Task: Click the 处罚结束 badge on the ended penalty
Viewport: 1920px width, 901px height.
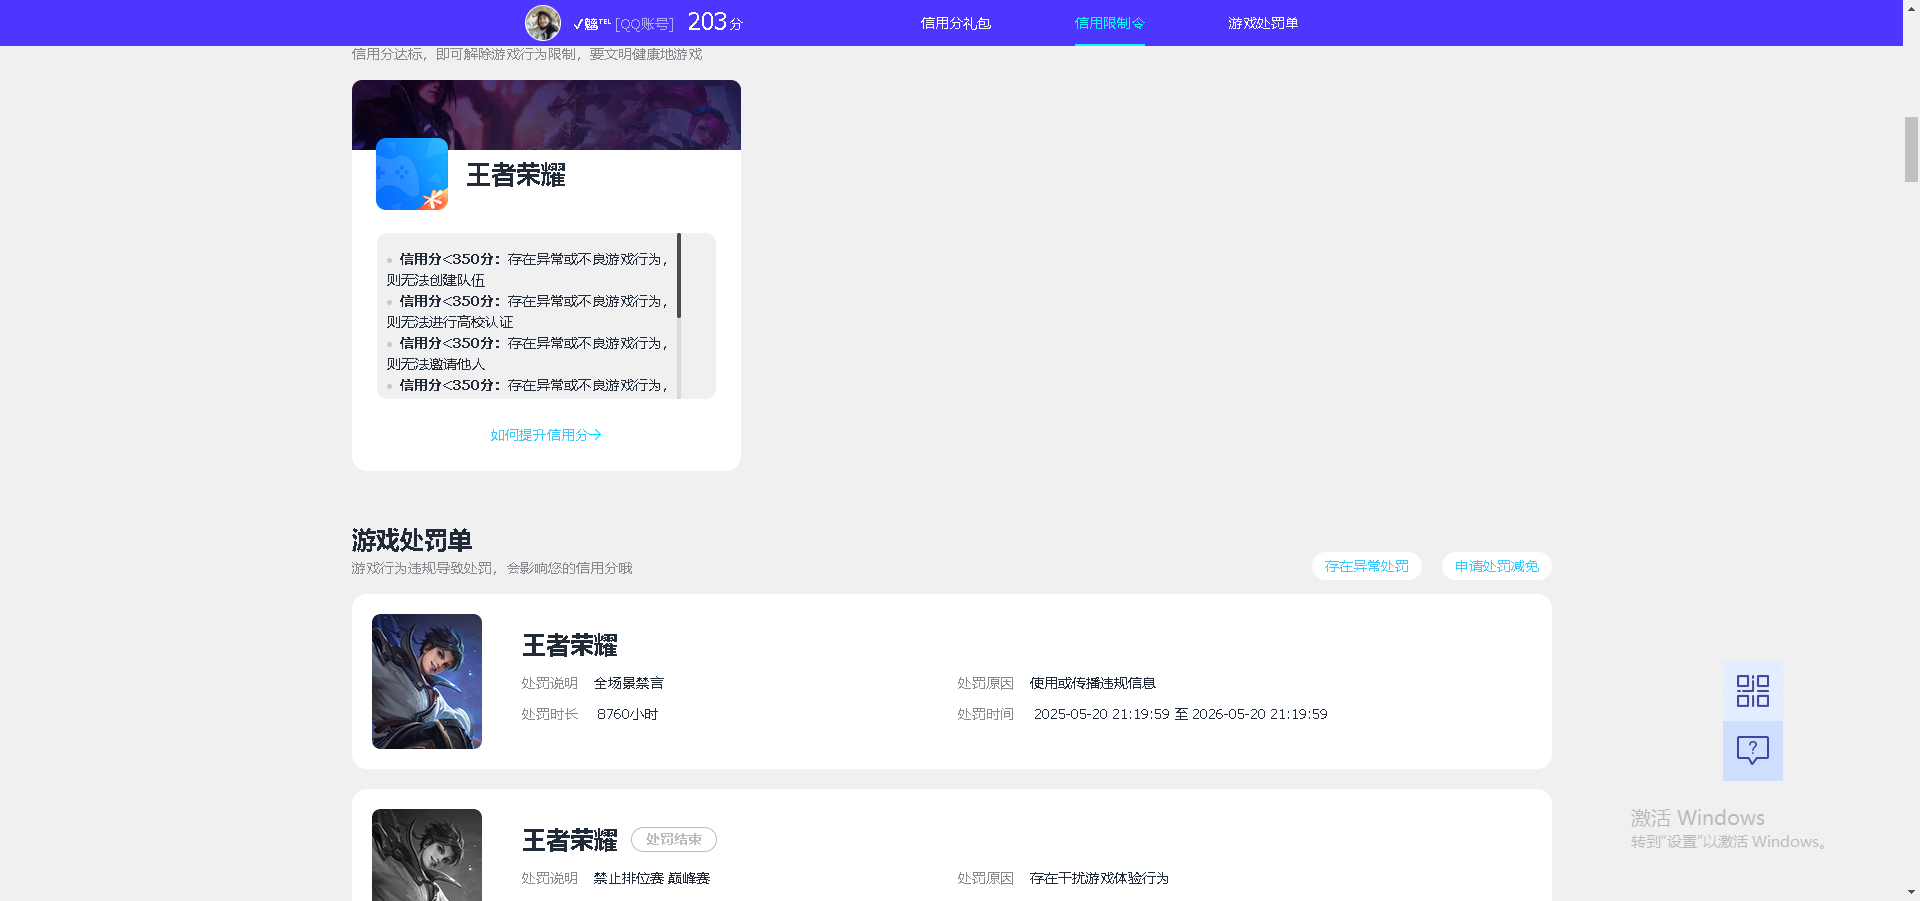Action: pyautogui.click(x=673, y=839)
